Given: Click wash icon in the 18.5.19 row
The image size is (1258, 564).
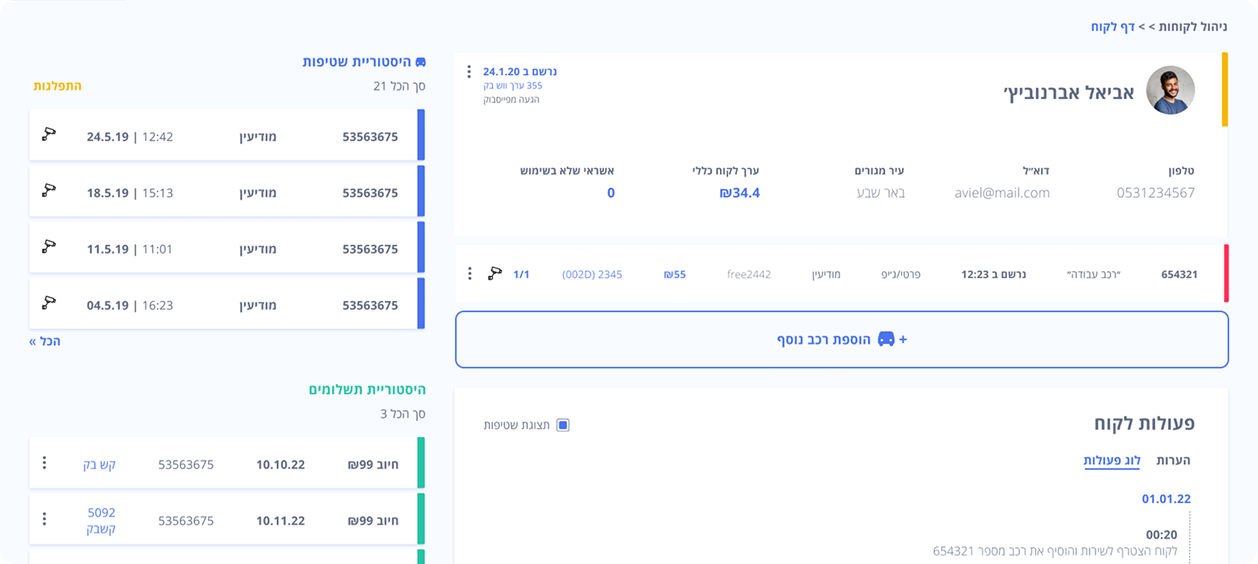Looking at the screenshot, I should pos(48,191).
